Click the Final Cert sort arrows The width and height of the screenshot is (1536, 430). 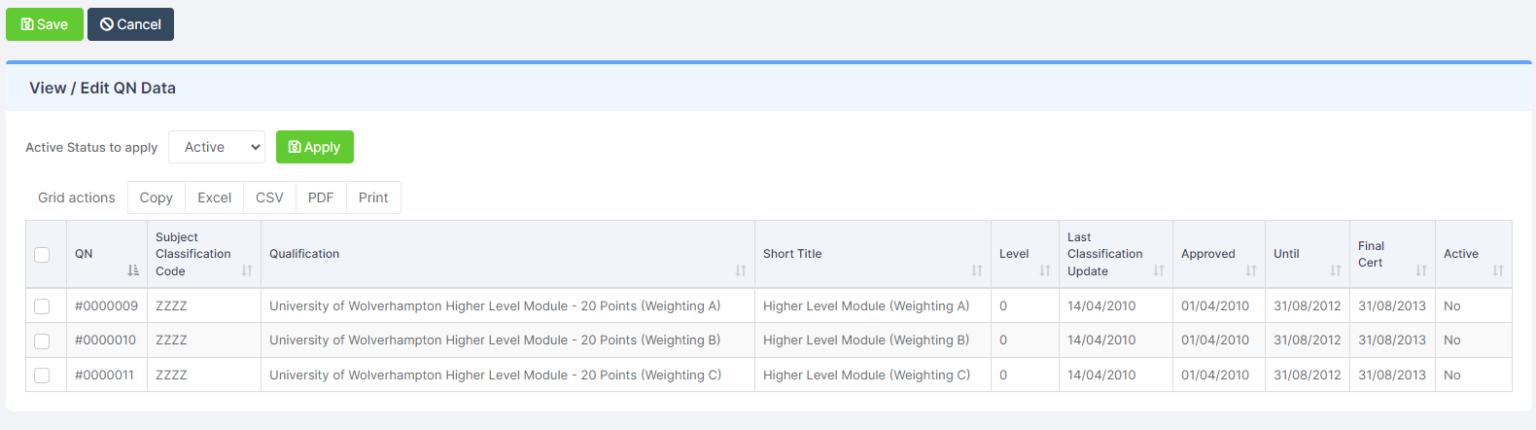[x=1421, y=270]
